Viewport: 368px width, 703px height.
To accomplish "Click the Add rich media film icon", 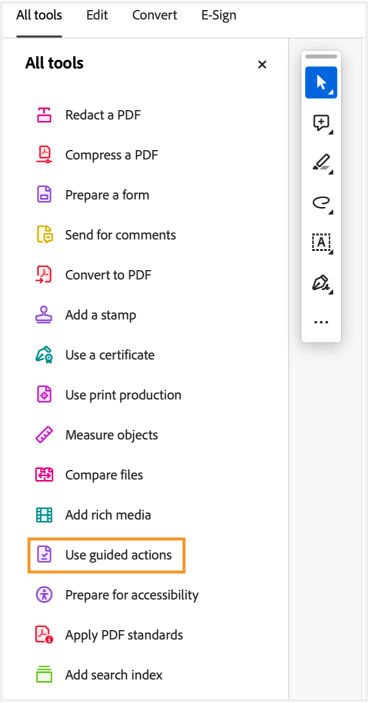I will (x=44, y=515).
